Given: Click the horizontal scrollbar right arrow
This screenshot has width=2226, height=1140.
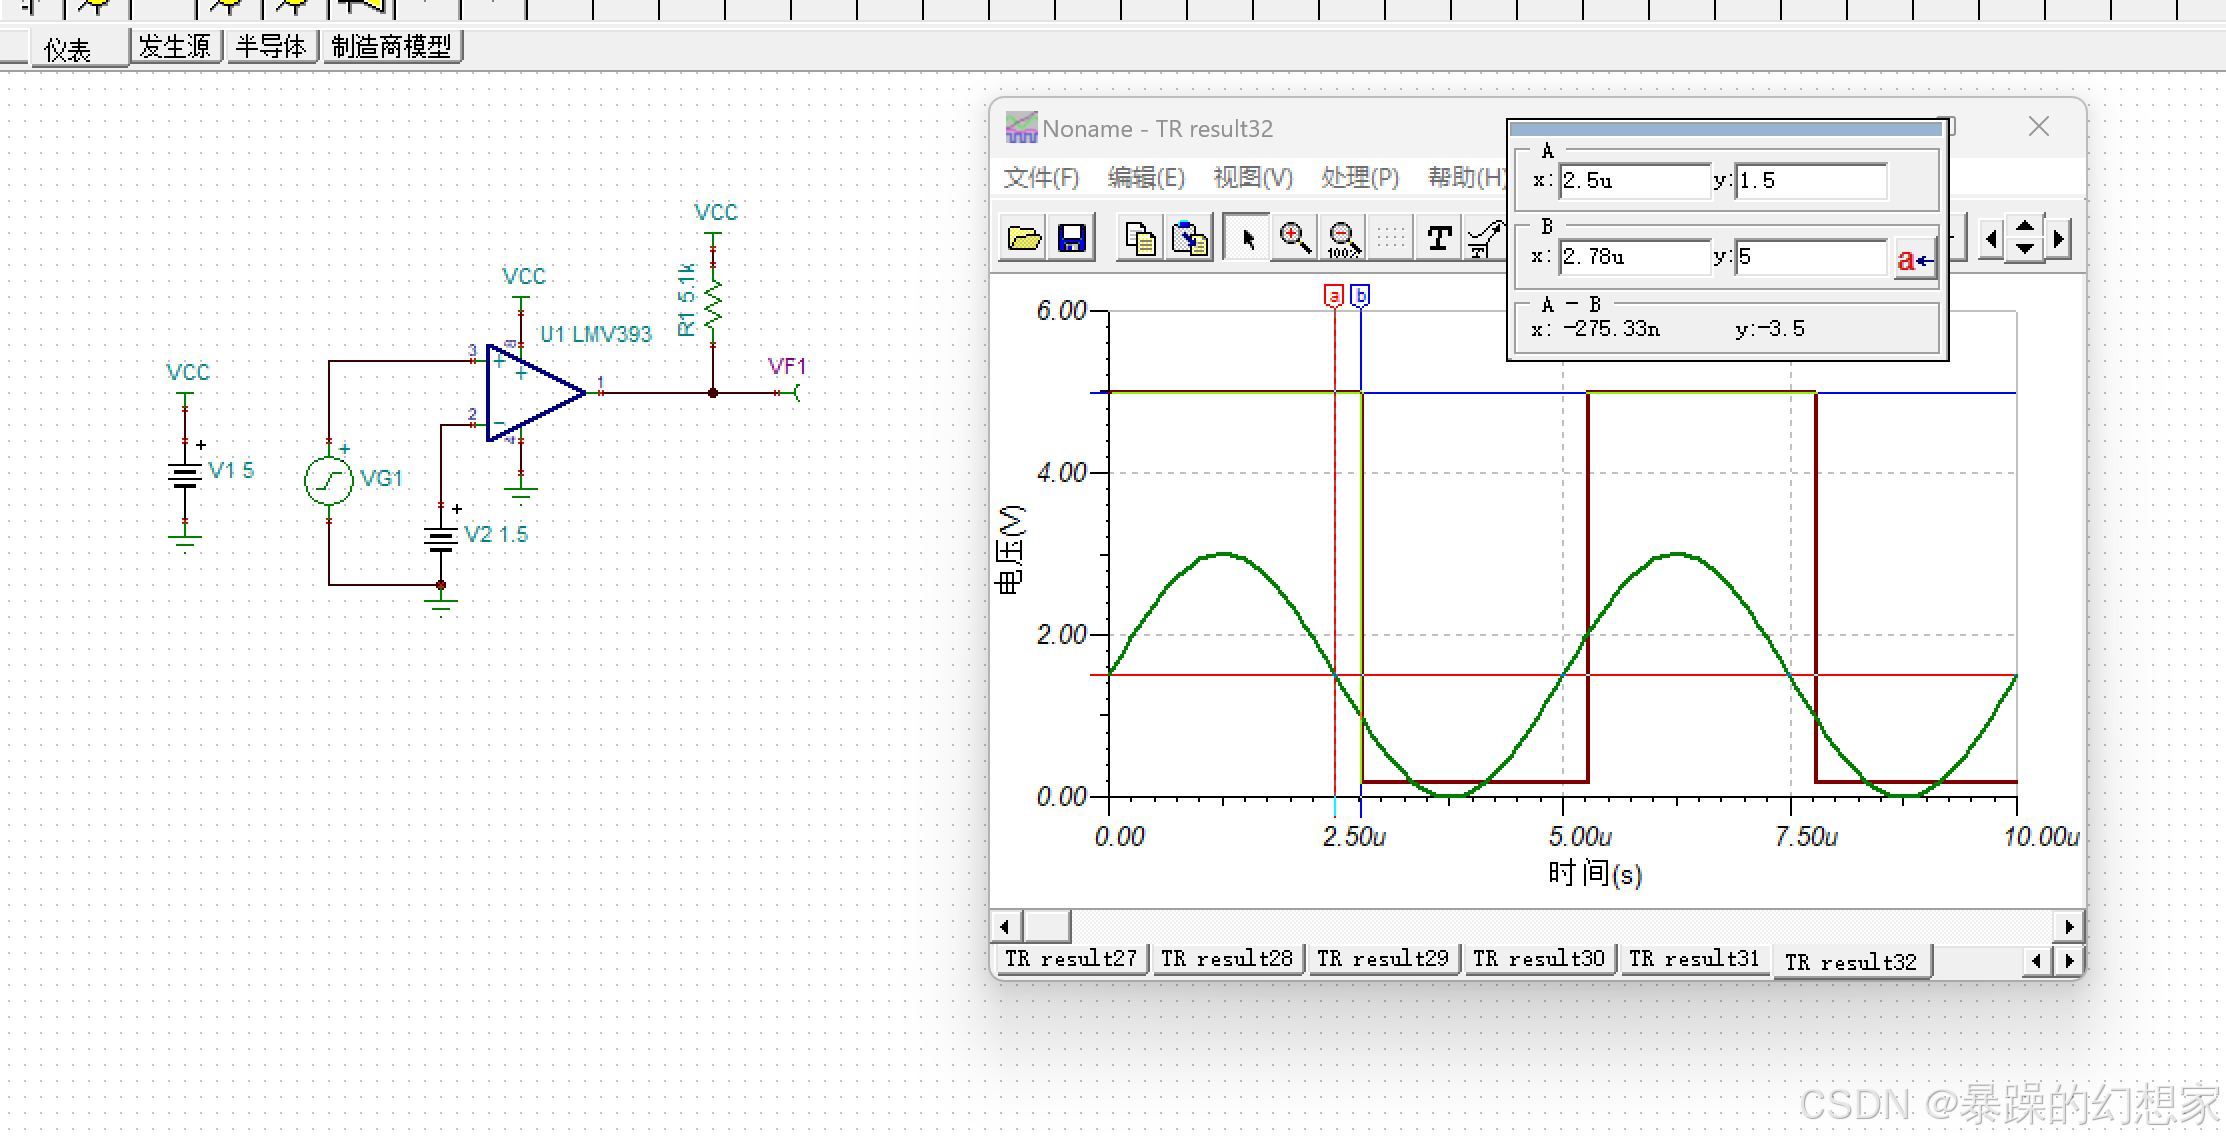Looking at the screenshot, I should 2069,926.
